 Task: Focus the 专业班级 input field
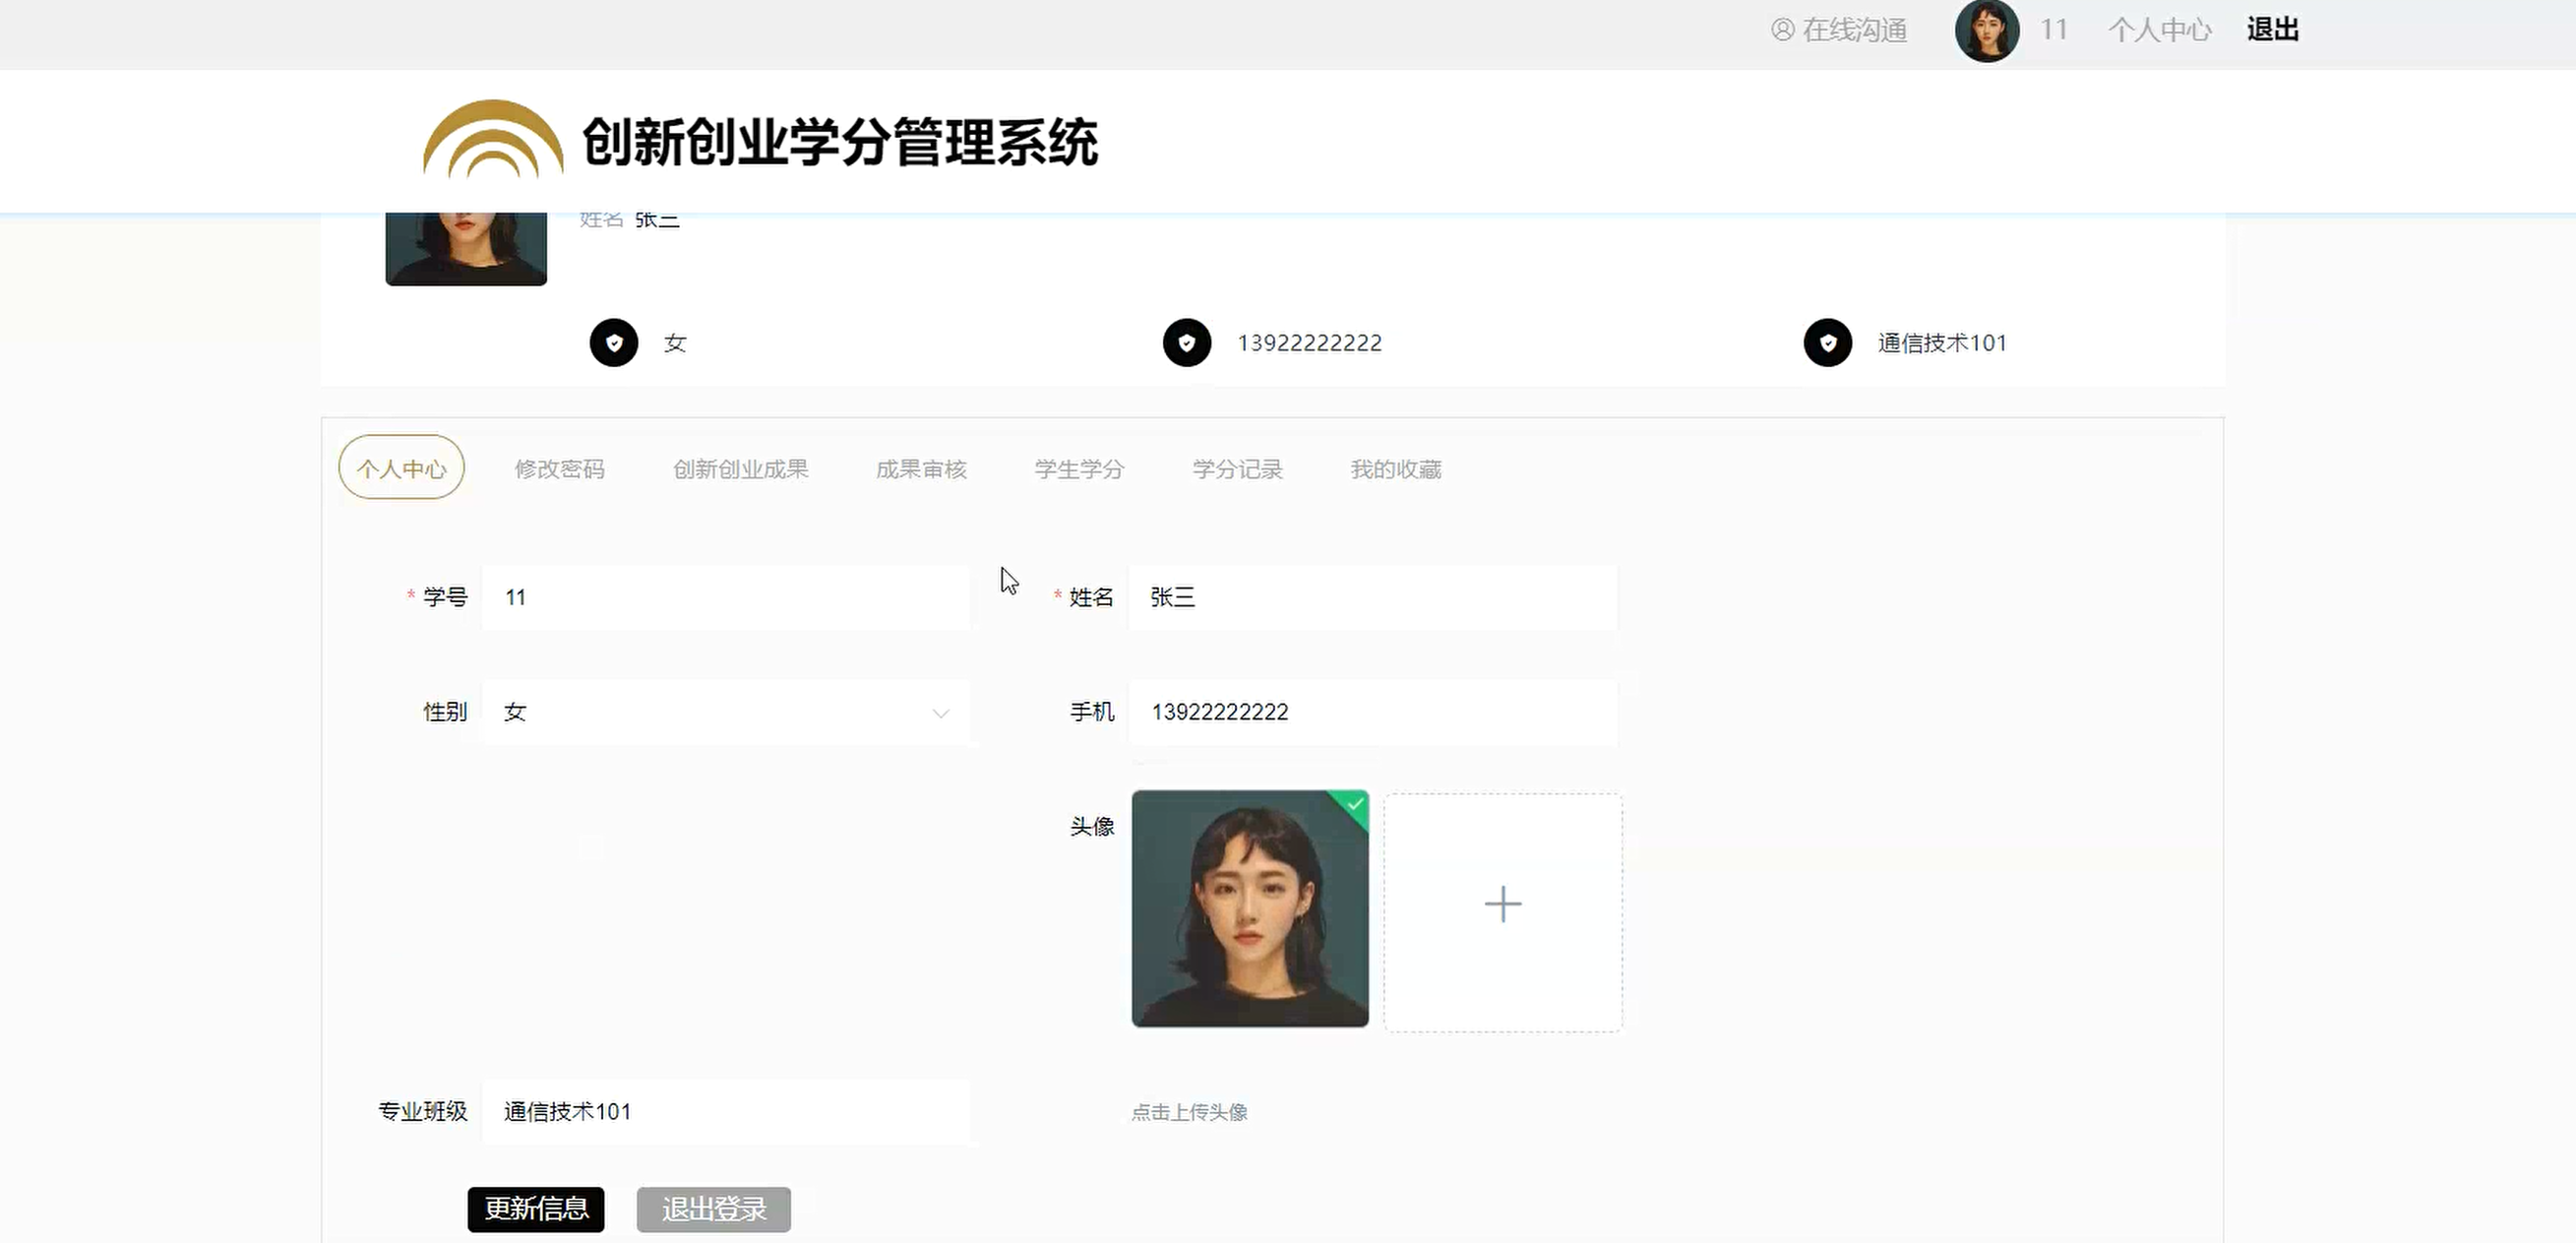click(x=726, y=1112)
